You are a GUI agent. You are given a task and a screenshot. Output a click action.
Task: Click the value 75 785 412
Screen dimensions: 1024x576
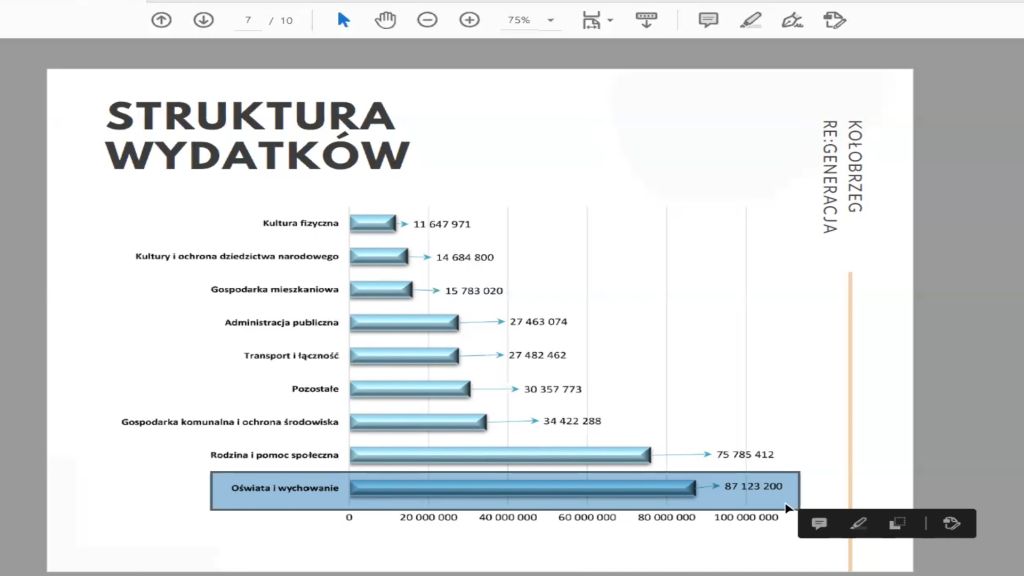click(745, 455)
